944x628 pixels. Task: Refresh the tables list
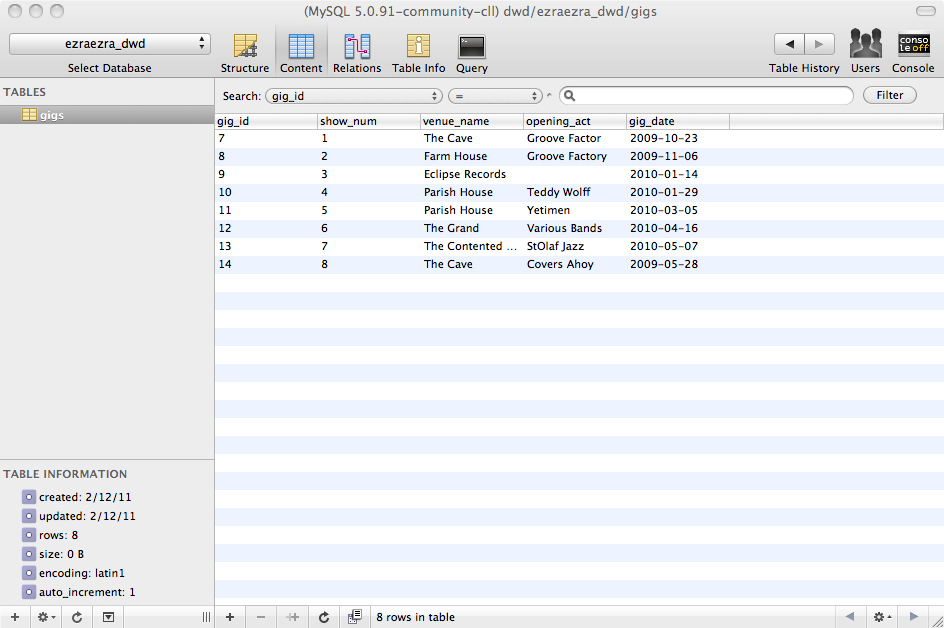tap(77, 617)
